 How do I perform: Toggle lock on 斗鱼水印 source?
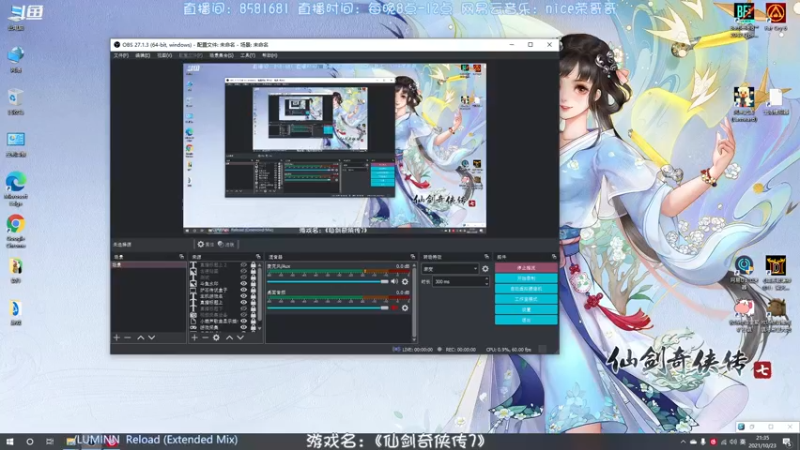[253, 284]
